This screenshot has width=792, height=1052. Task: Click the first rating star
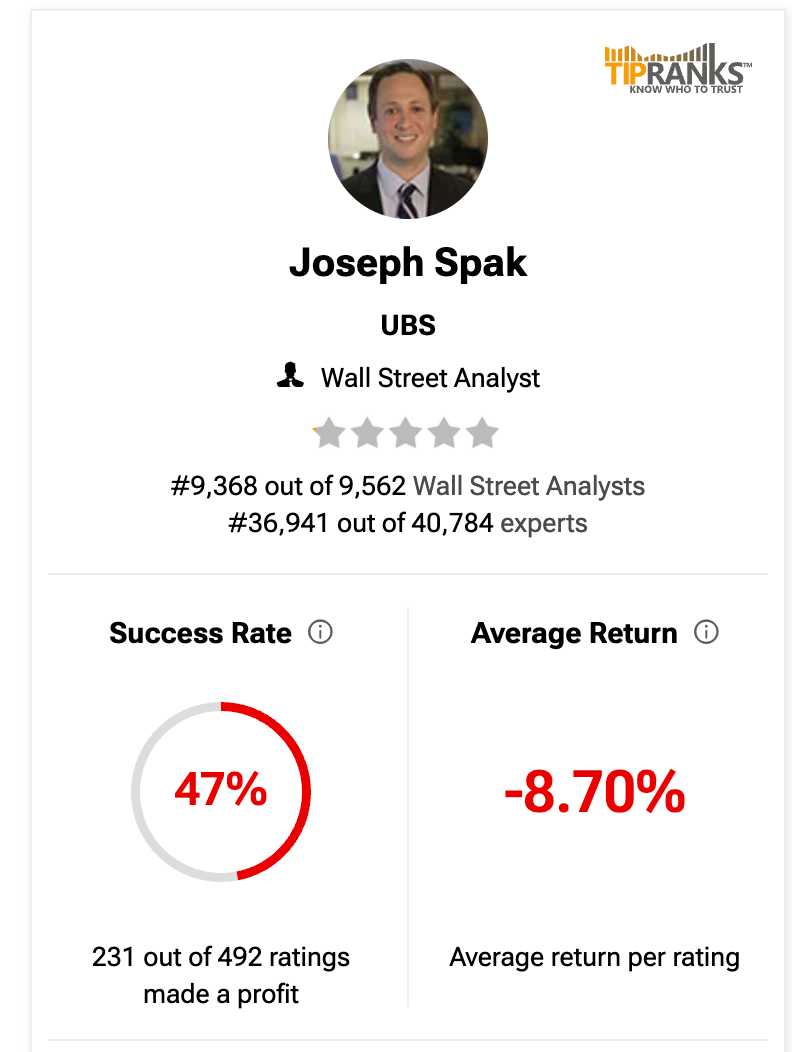pos(329,433)
